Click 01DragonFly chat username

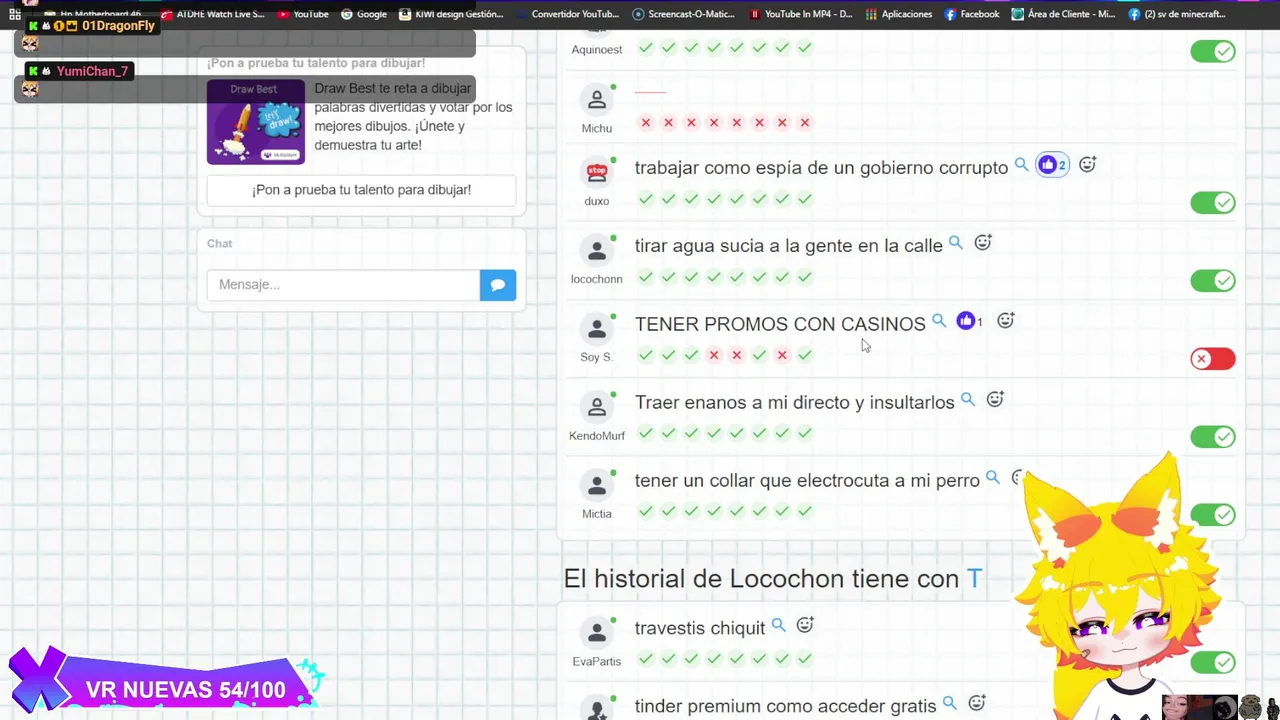click(x=118, y=25)
